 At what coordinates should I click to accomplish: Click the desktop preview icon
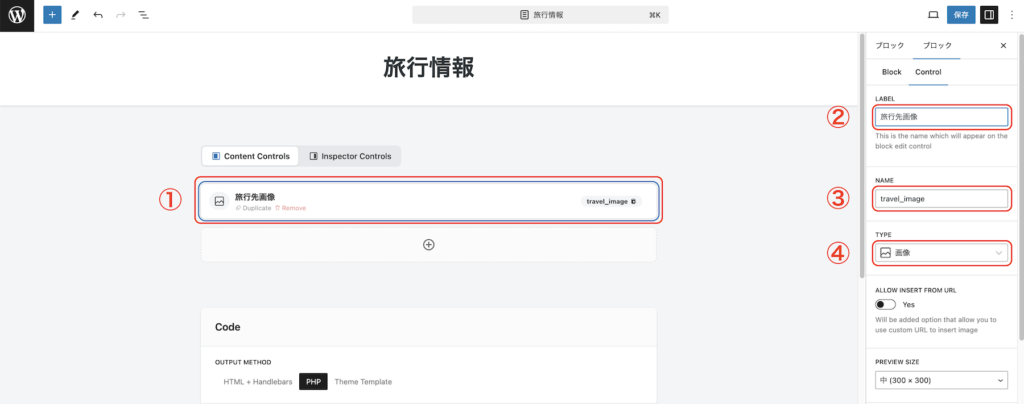point(933,16)
